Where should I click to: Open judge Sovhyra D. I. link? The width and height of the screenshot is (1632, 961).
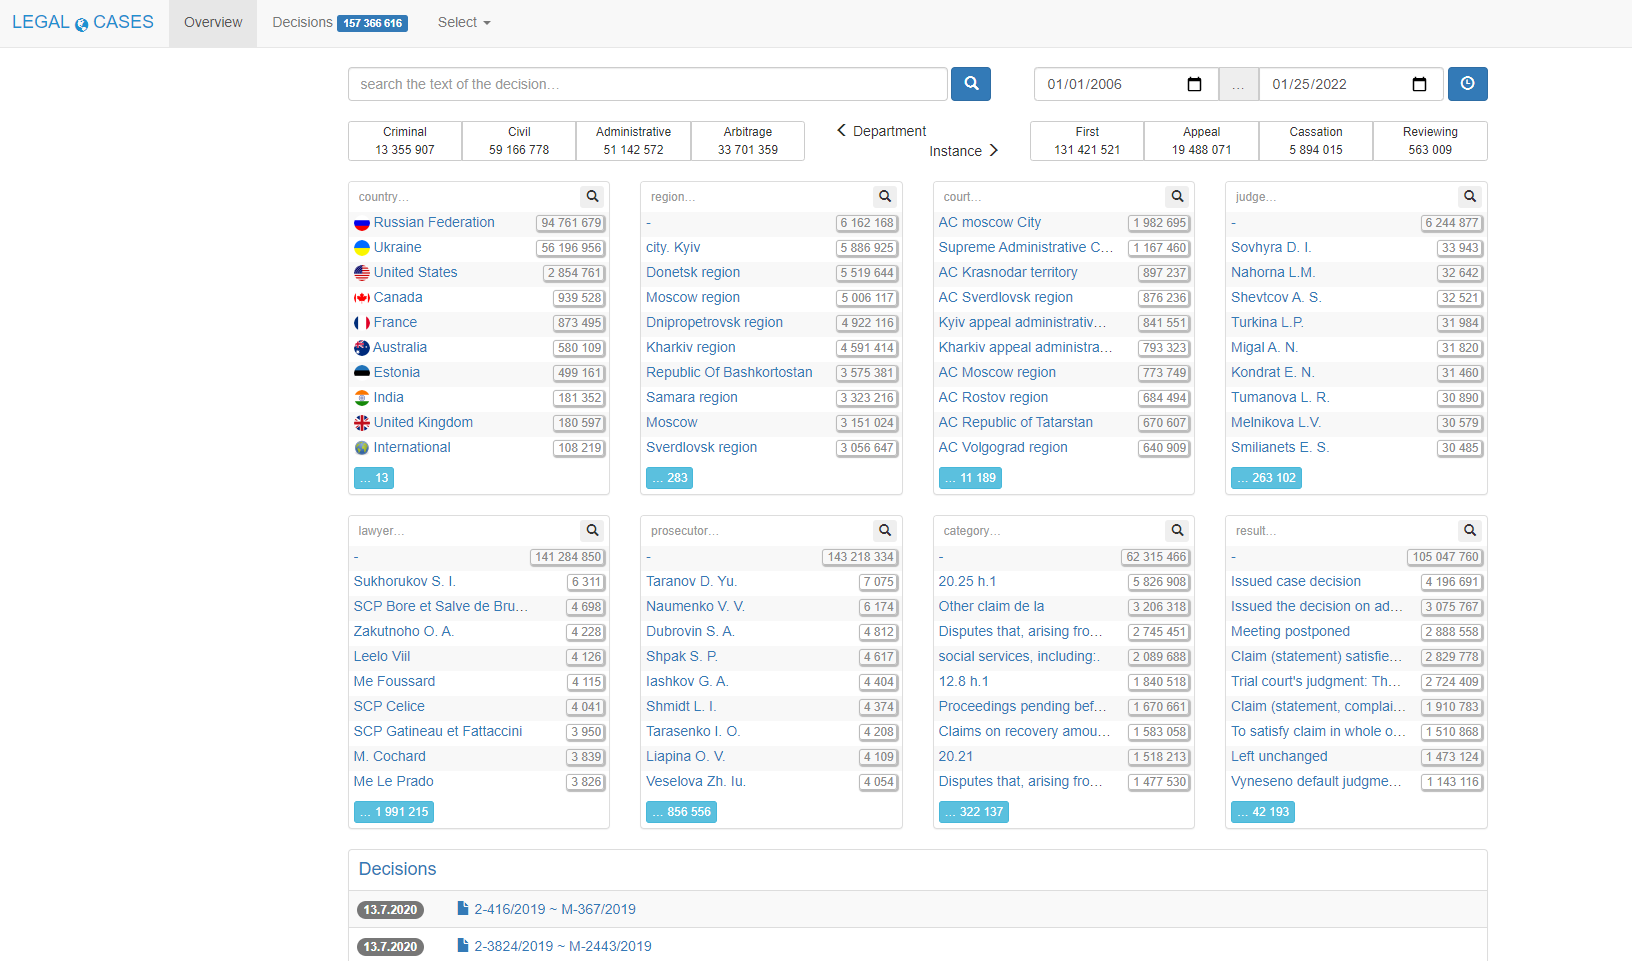point(1271,247)
